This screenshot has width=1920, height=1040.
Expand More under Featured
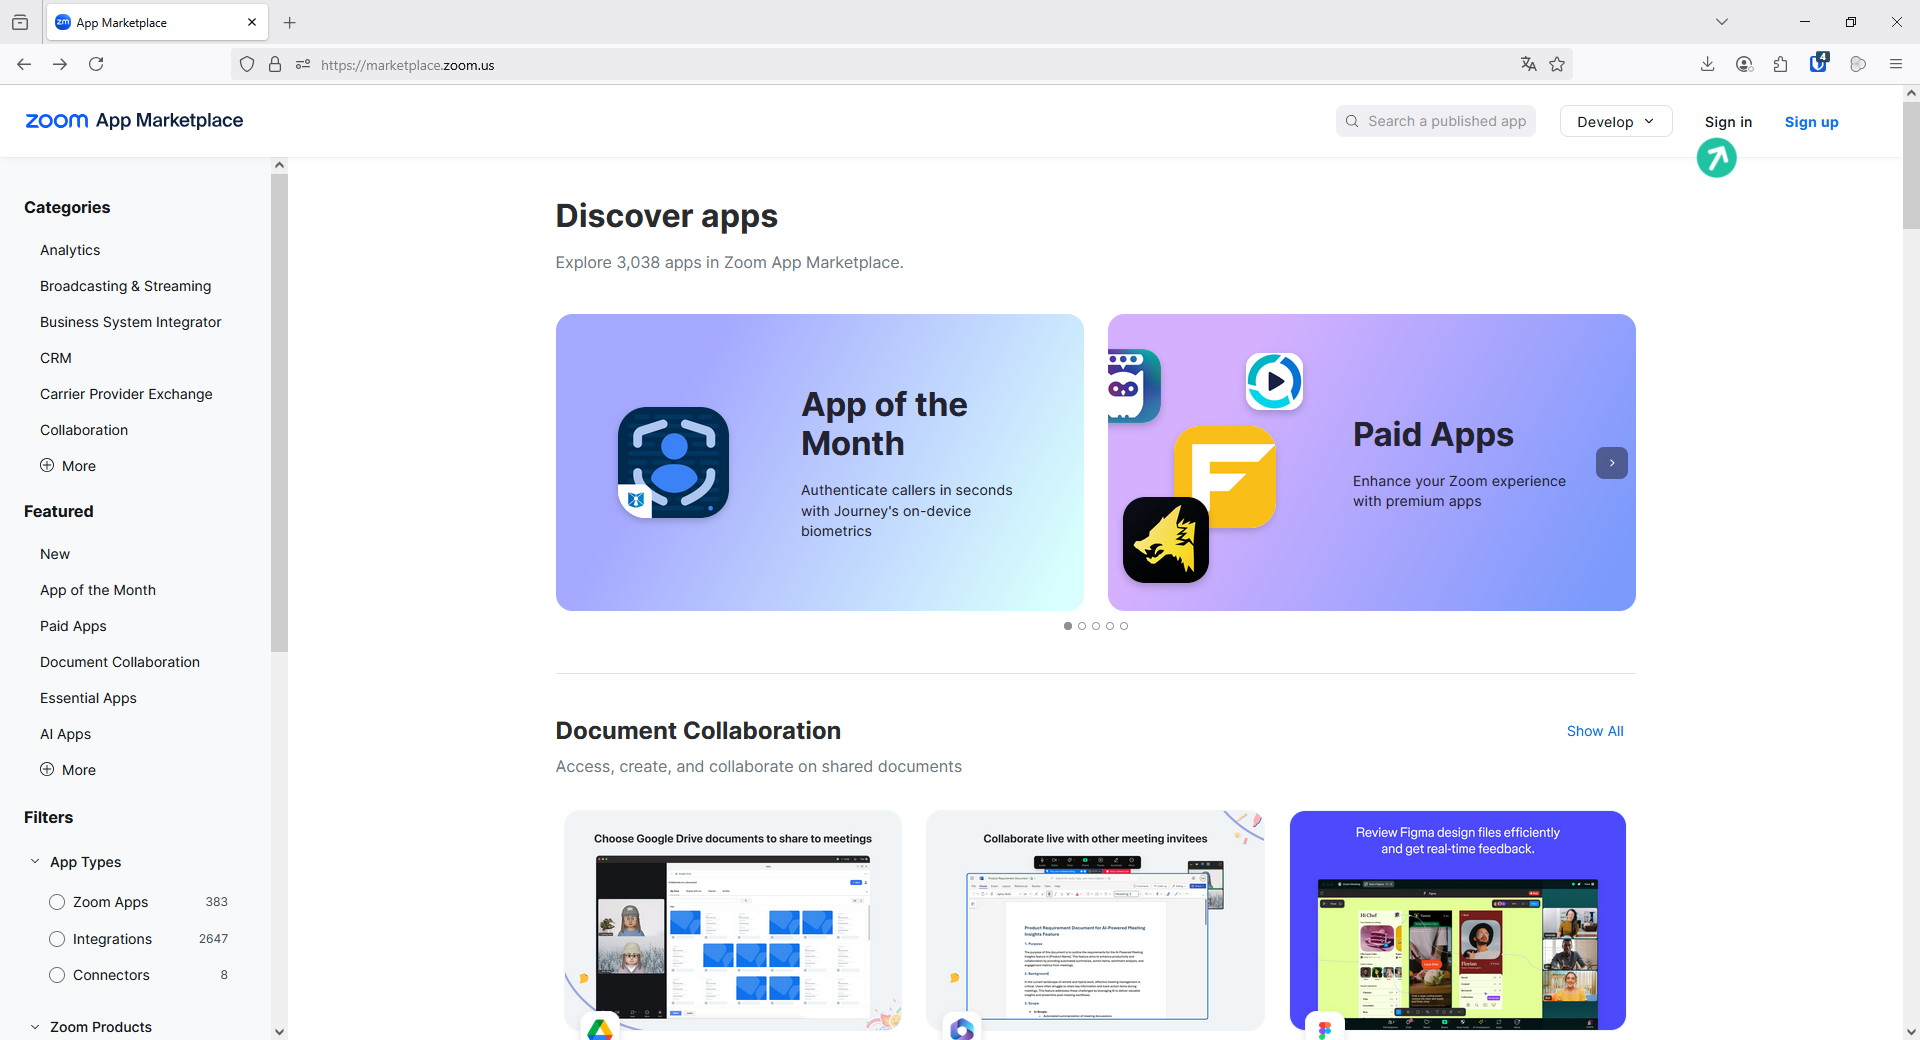[68, 770]
